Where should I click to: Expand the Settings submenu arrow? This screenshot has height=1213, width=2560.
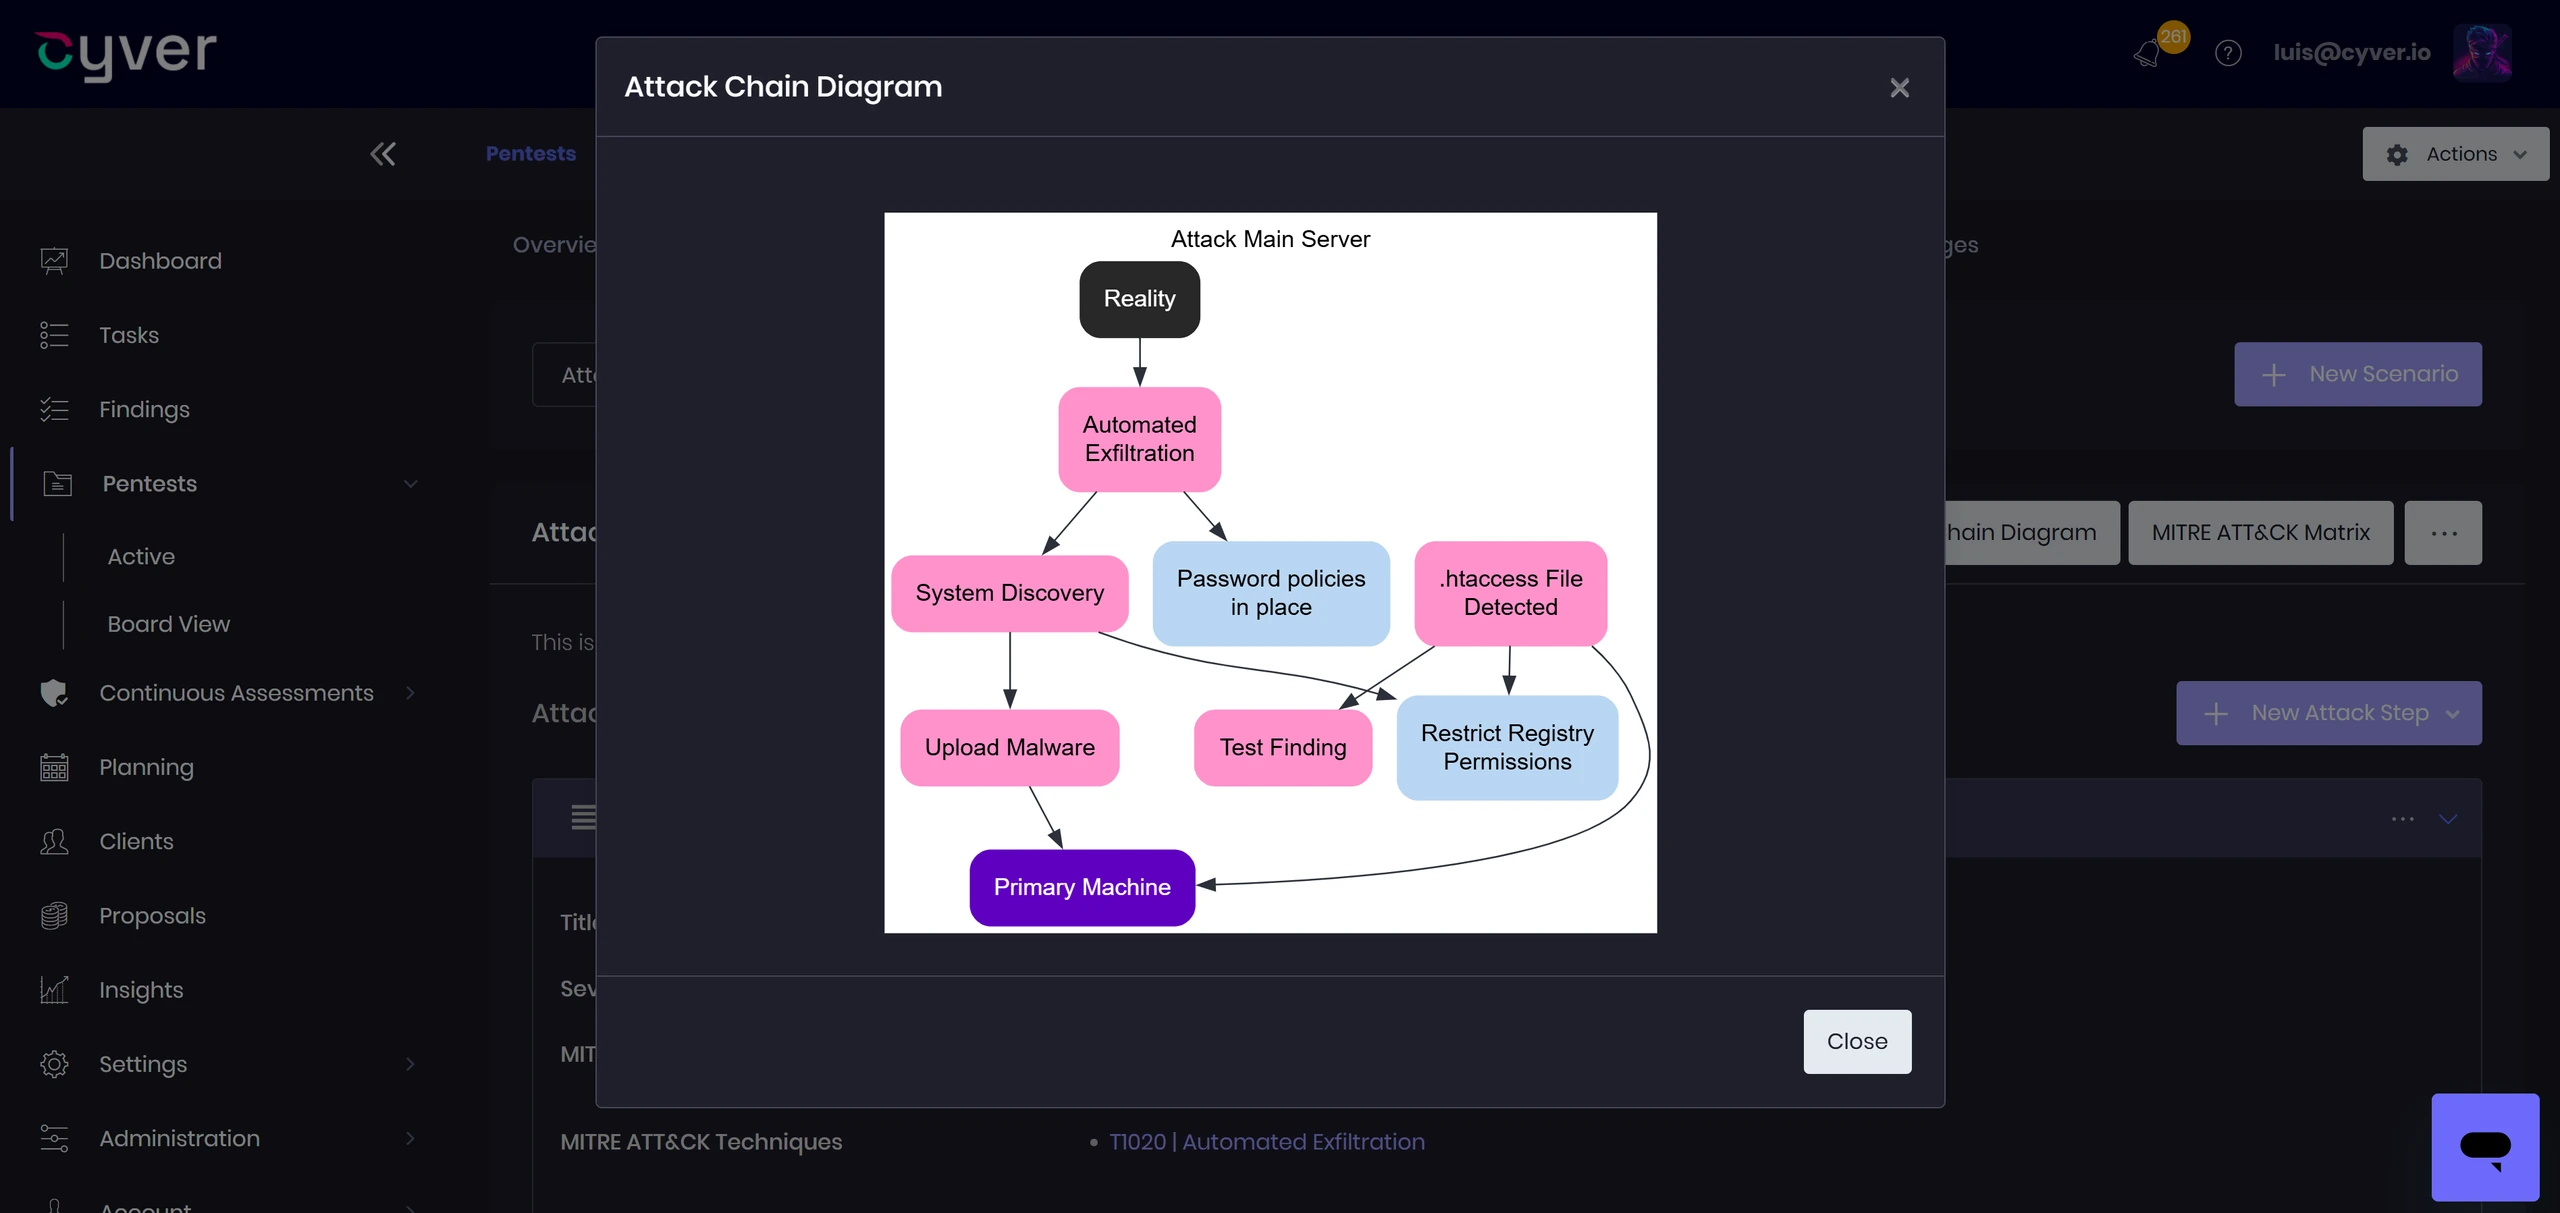pos(410,1064)
